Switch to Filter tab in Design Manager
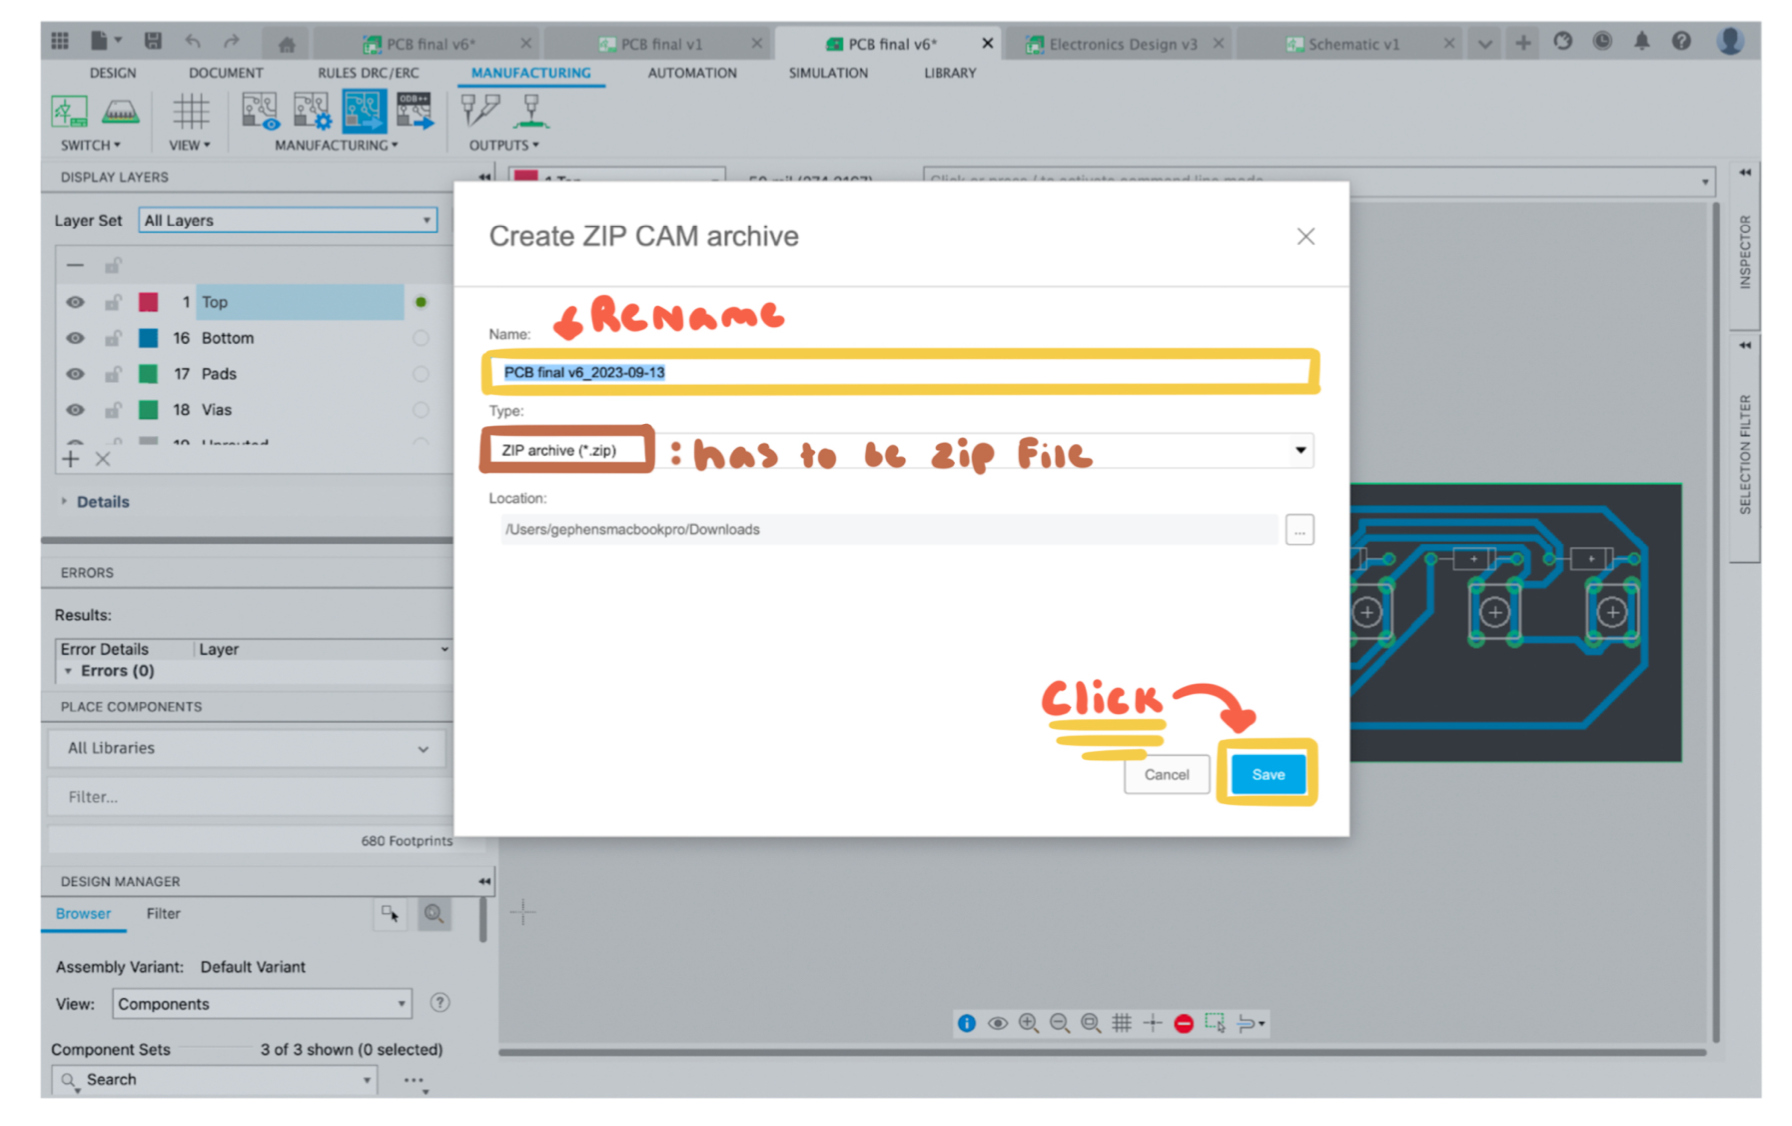This screenshot has height=1126, width=1792. 163,913
